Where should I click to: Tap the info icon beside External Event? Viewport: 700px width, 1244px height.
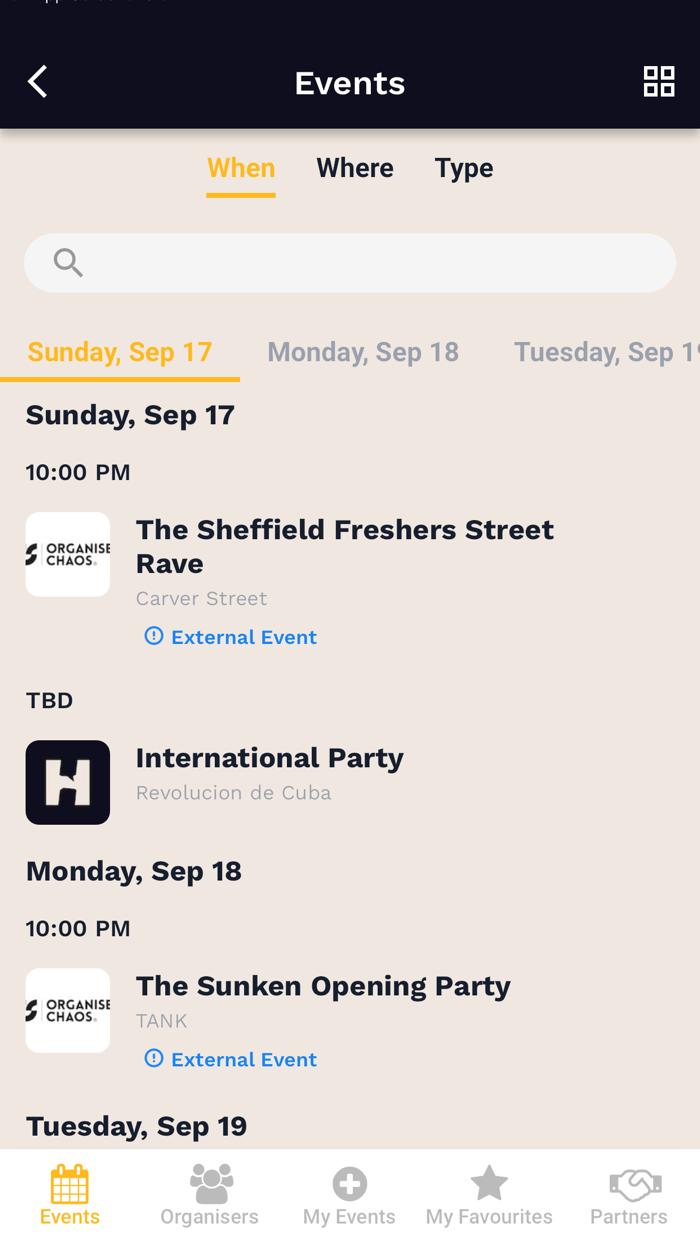pyautogui.click(x=153, y=636)
